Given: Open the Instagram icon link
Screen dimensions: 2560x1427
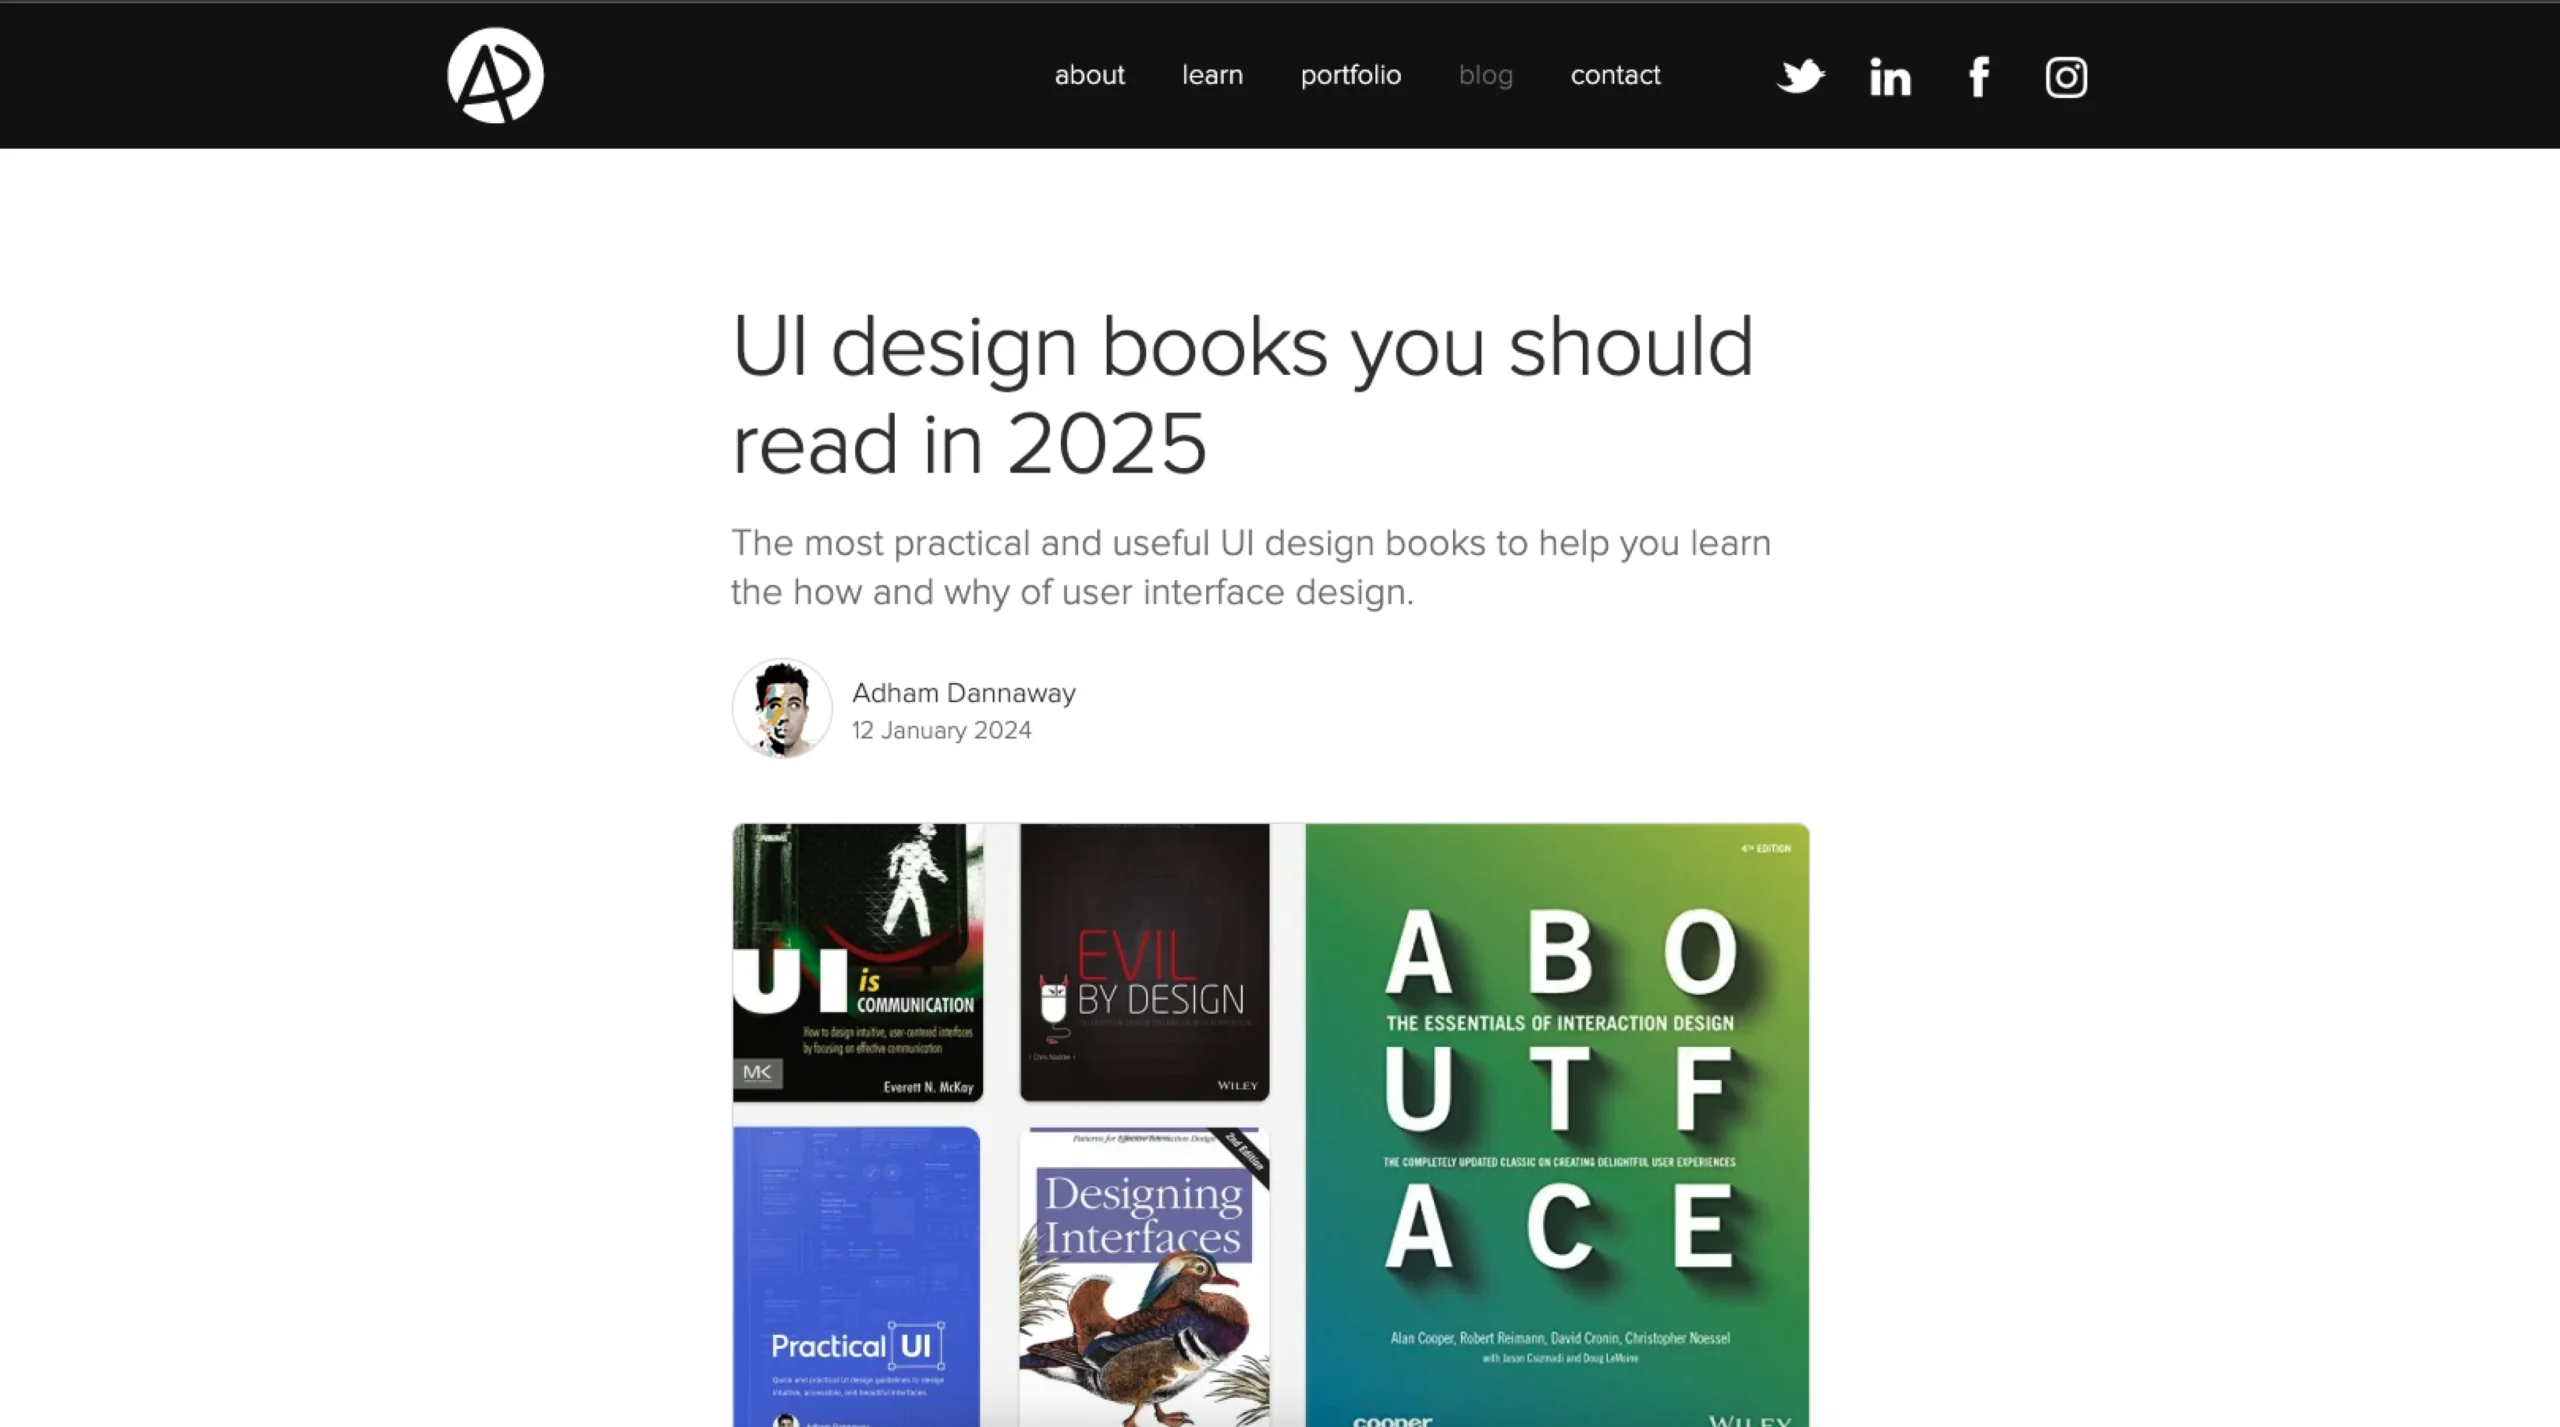Looking at the screenshot, I should point(2066,77).
